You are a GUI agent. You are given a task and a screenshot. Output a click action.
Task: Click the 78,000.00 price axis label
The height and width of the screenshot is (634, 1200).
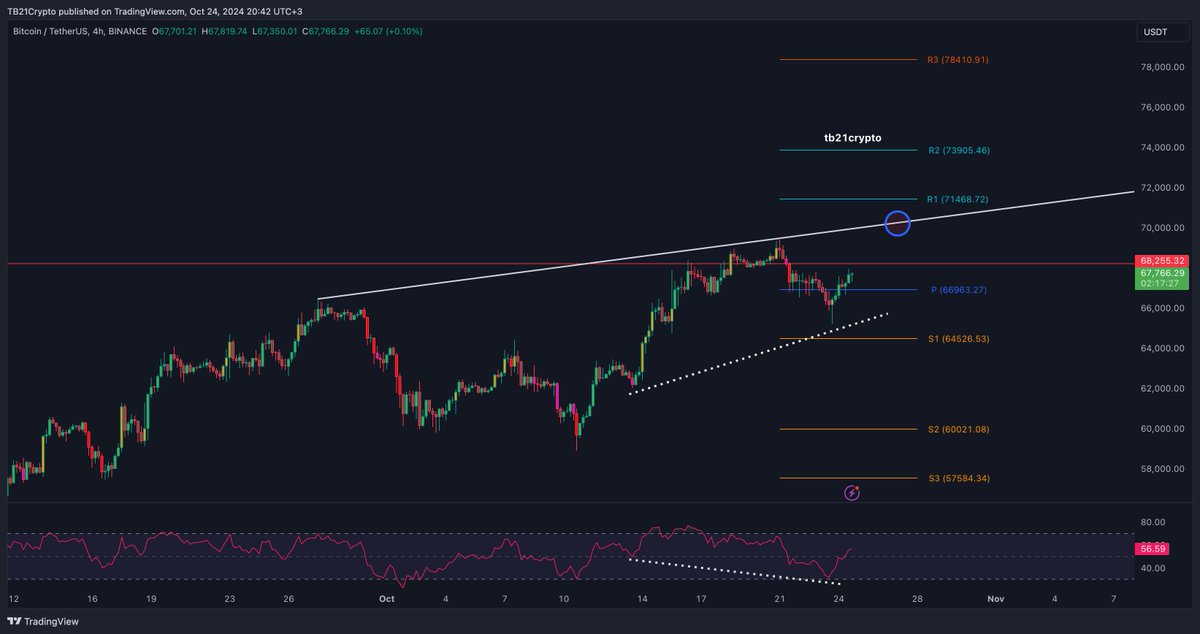pos(1161,67)
